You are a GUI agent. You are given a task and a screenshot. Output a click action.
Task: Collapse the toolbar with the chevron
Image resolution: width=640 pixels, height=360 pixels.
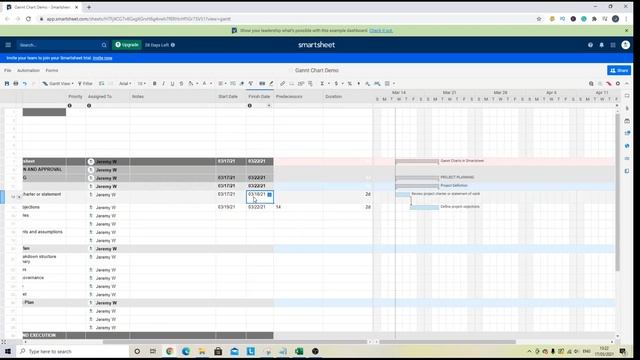[627, 84]
